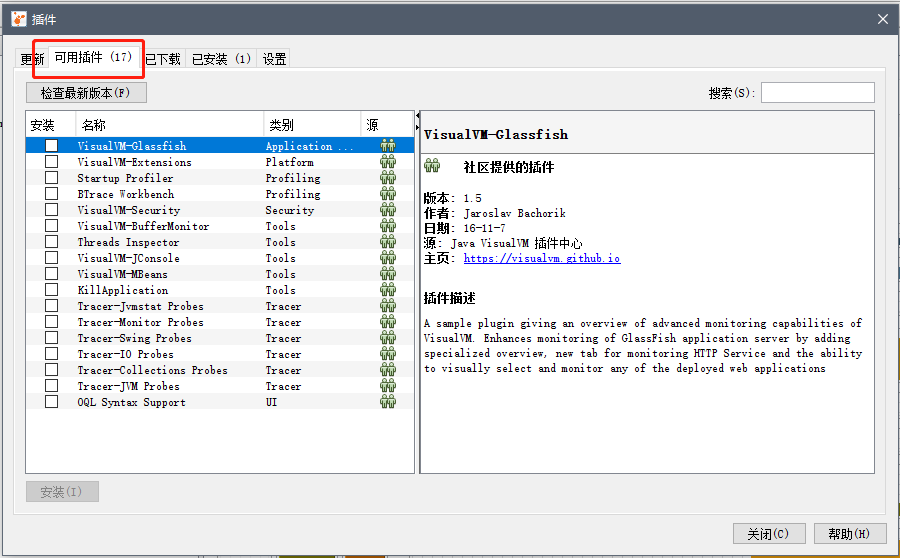This screenshot has width=900, height=558.
Task: Click the source icon in VisualVM-Security row
Action: (388, 210)
